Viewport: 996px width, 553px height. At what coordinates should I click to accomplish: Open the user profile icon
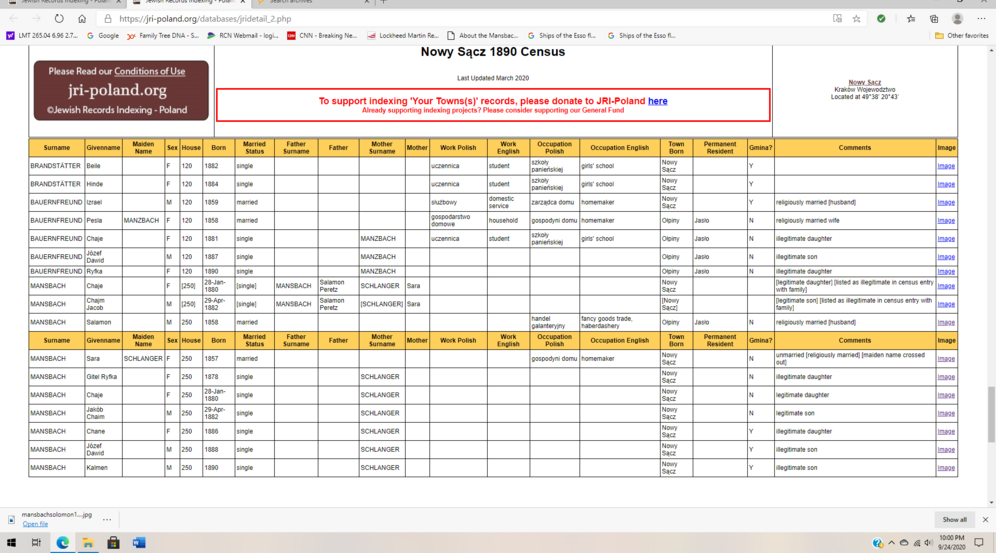coord(957,19)
